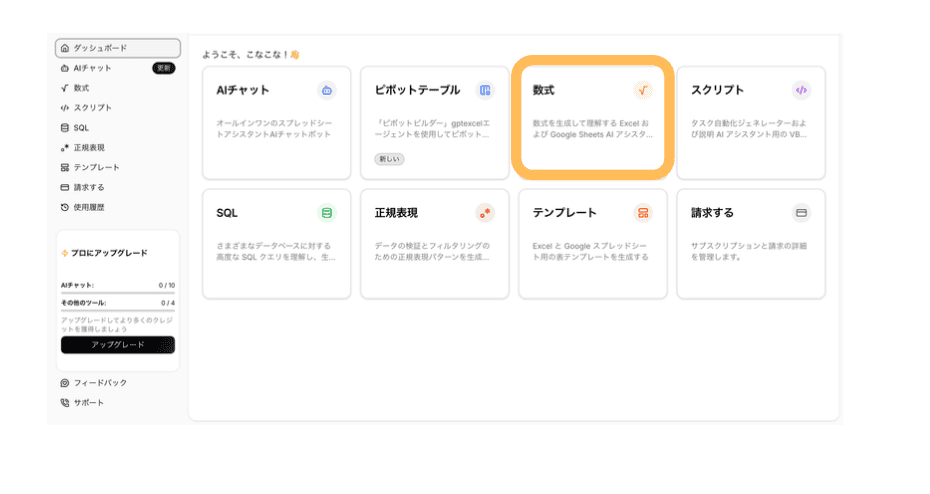Select SQL in the left sidebar
The width and height of the screenshot is (930, 494).
pos(81,128)
